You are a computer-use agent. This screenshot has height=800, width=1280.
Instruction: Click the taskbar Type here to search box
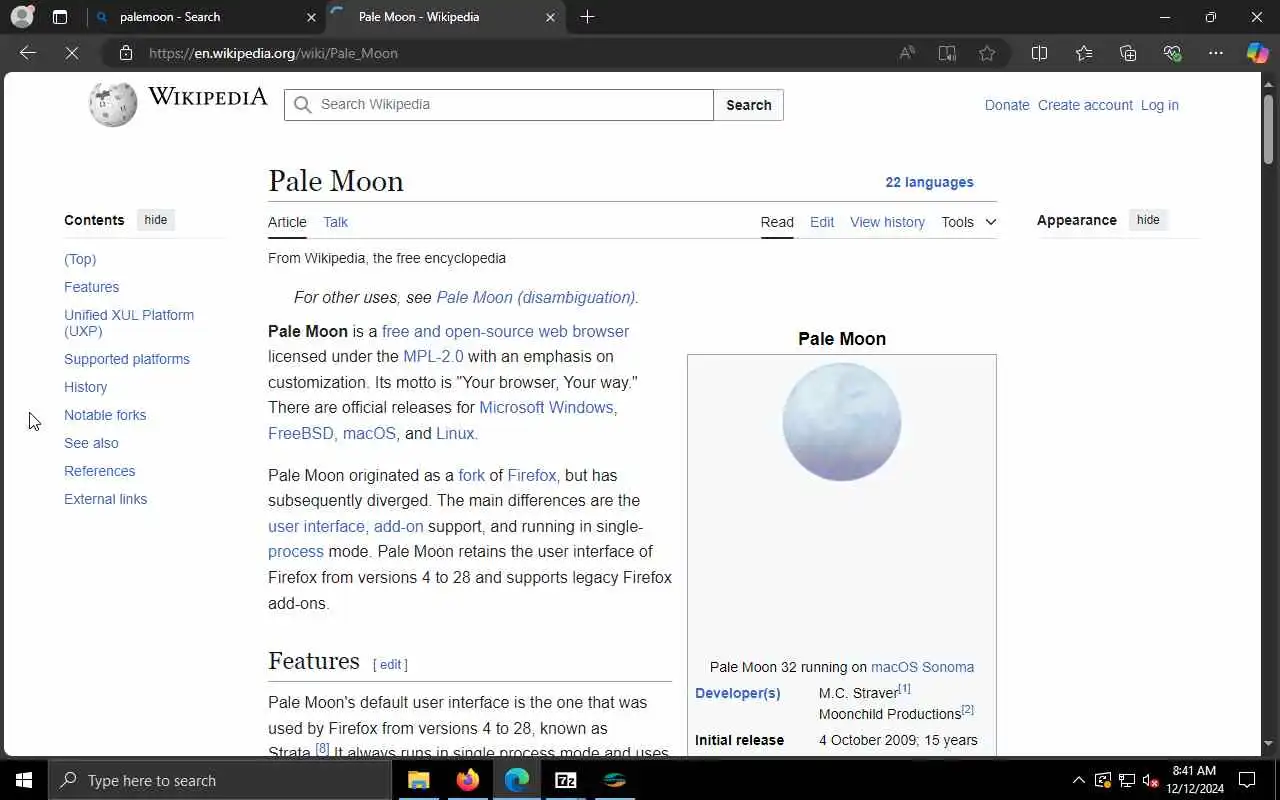tap(220, 780)
